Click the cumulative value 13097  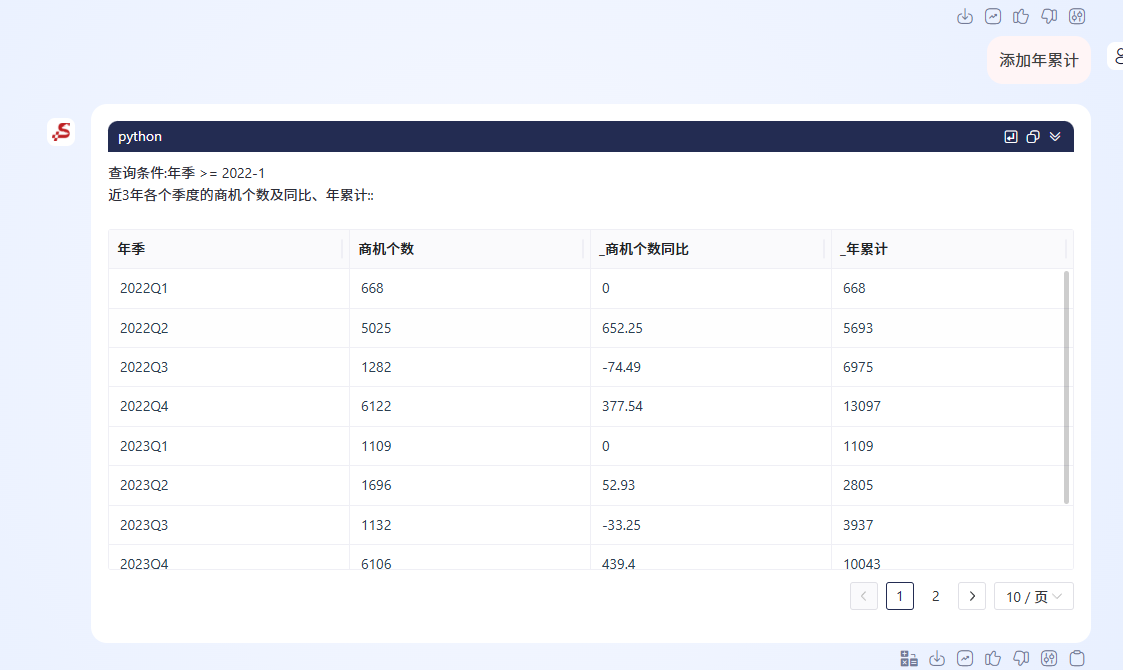point(862,406)
